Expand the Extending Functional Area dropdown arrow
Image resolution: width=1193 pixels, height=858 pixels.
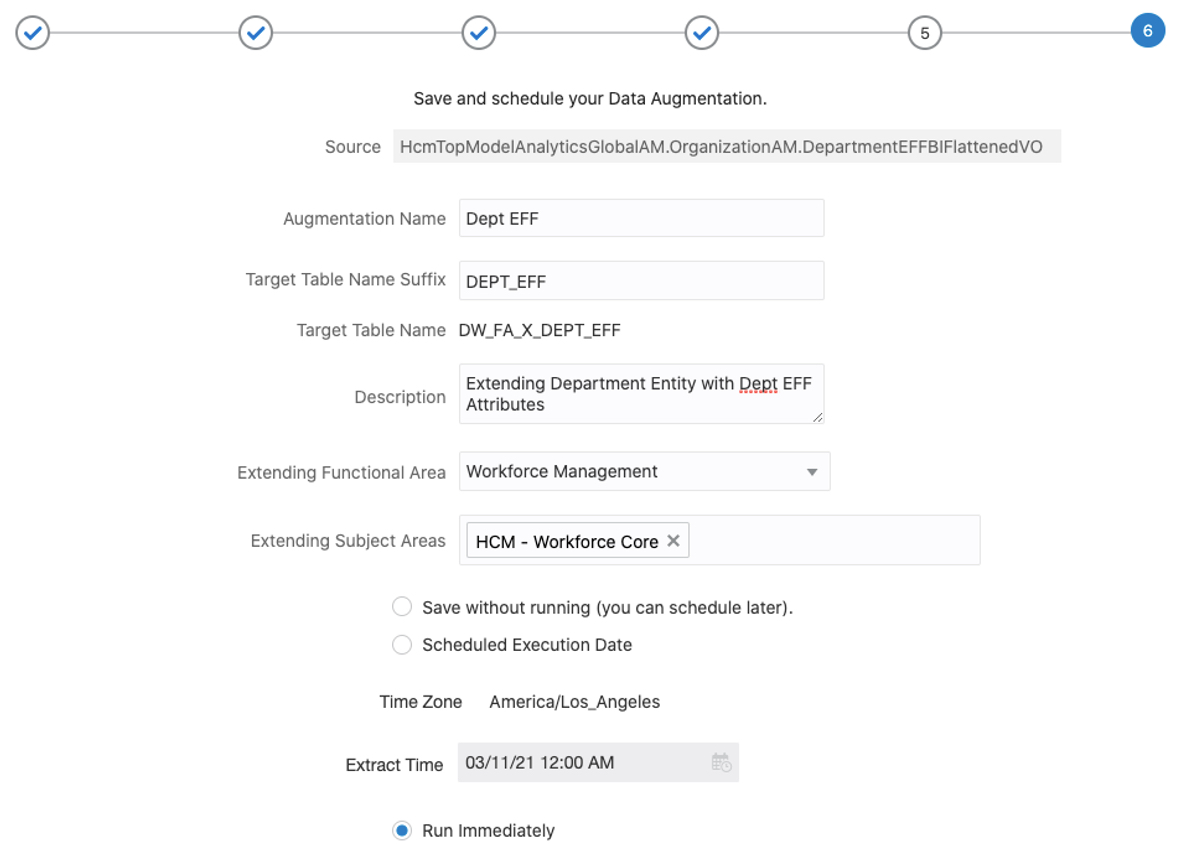tap(812, 472)
